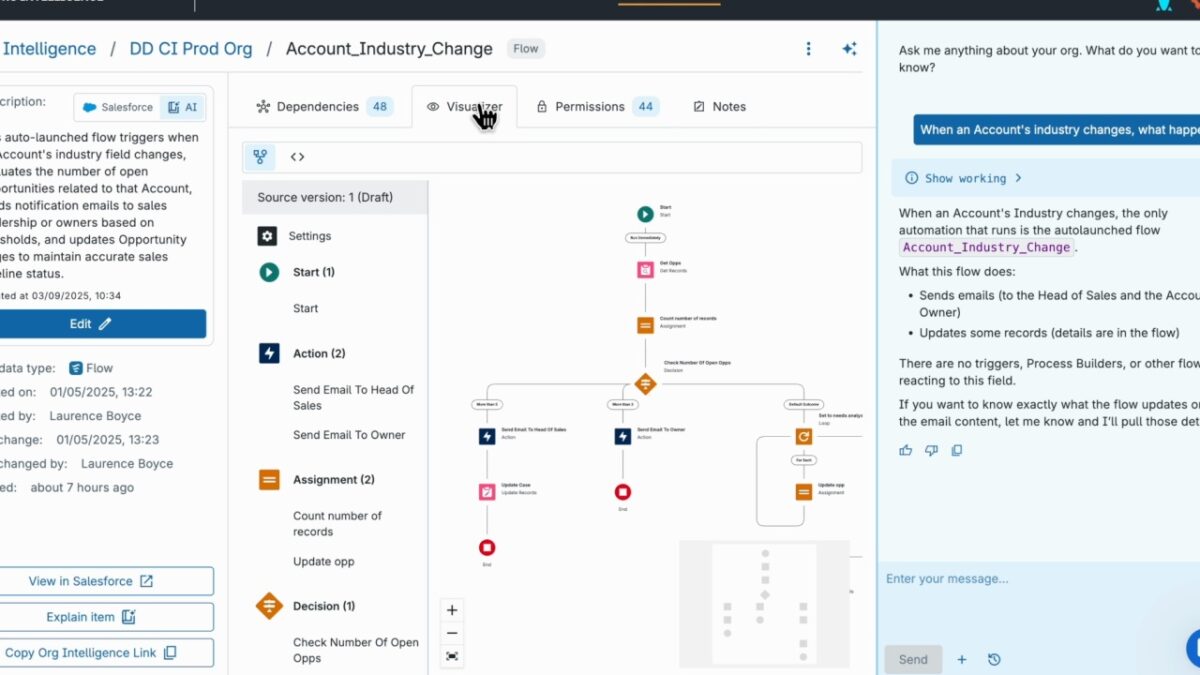The height and width of the screenshot is (675, 1200).
Task: Select the Update opp assignment node in canvas
Action: pos(804,492)
